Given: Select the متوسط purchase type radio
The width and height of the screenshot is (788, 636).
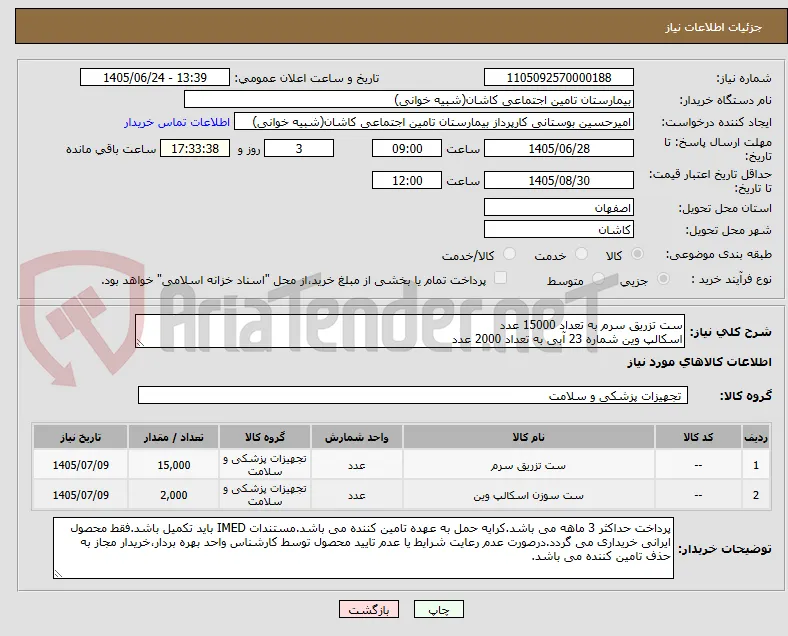Looking at the screenshot, I should point(598,279).
